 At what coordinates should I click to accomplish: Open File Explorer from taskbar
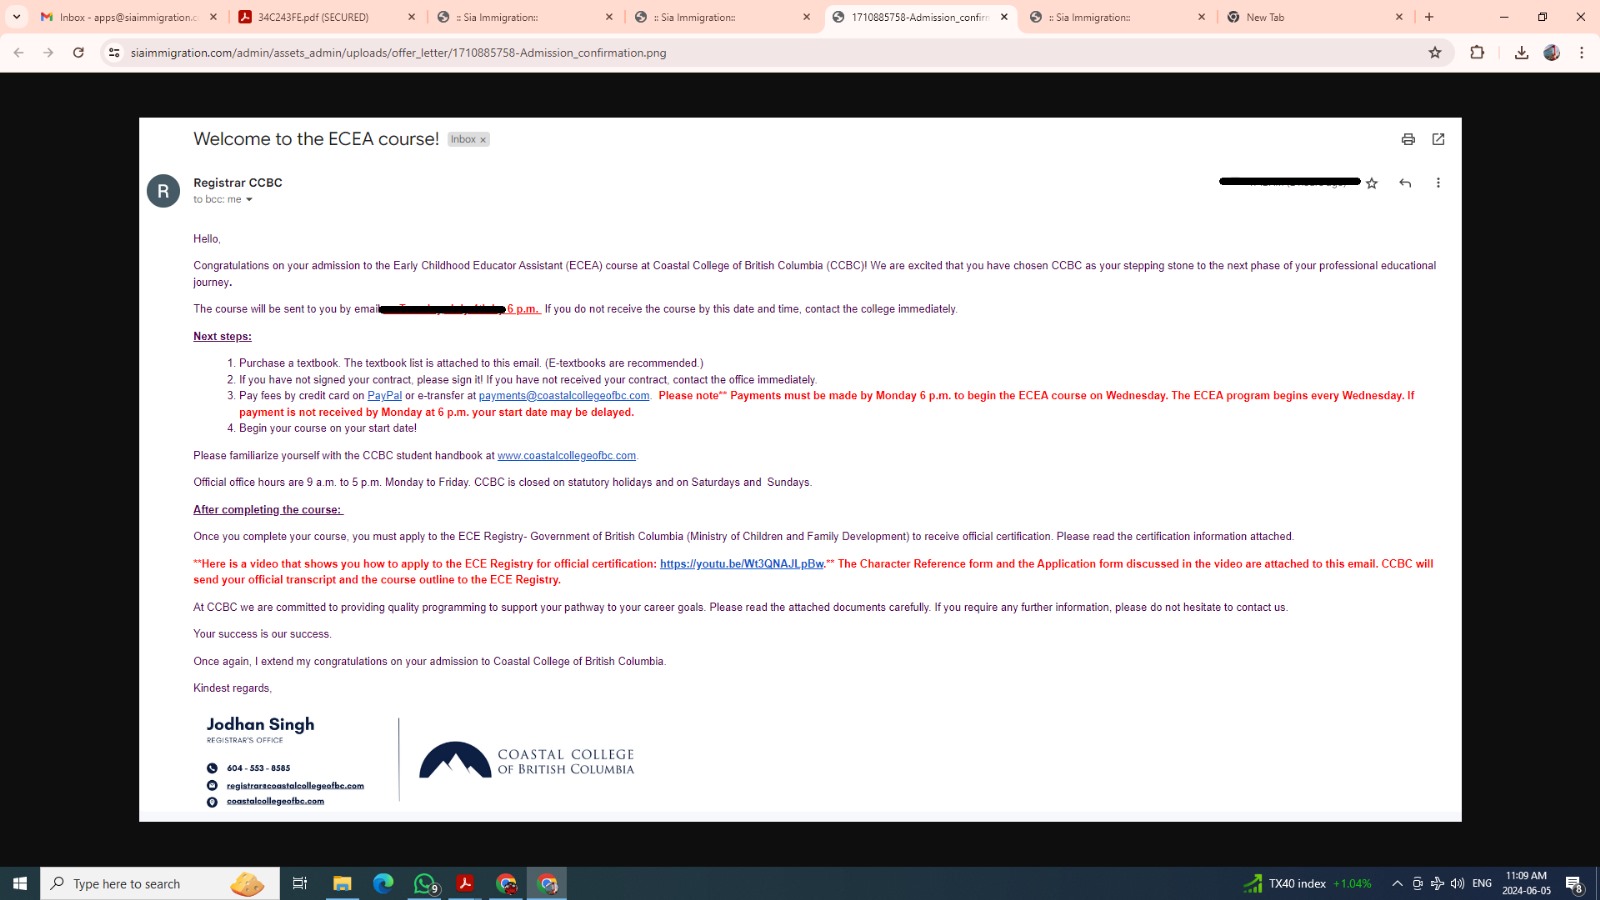342,883
